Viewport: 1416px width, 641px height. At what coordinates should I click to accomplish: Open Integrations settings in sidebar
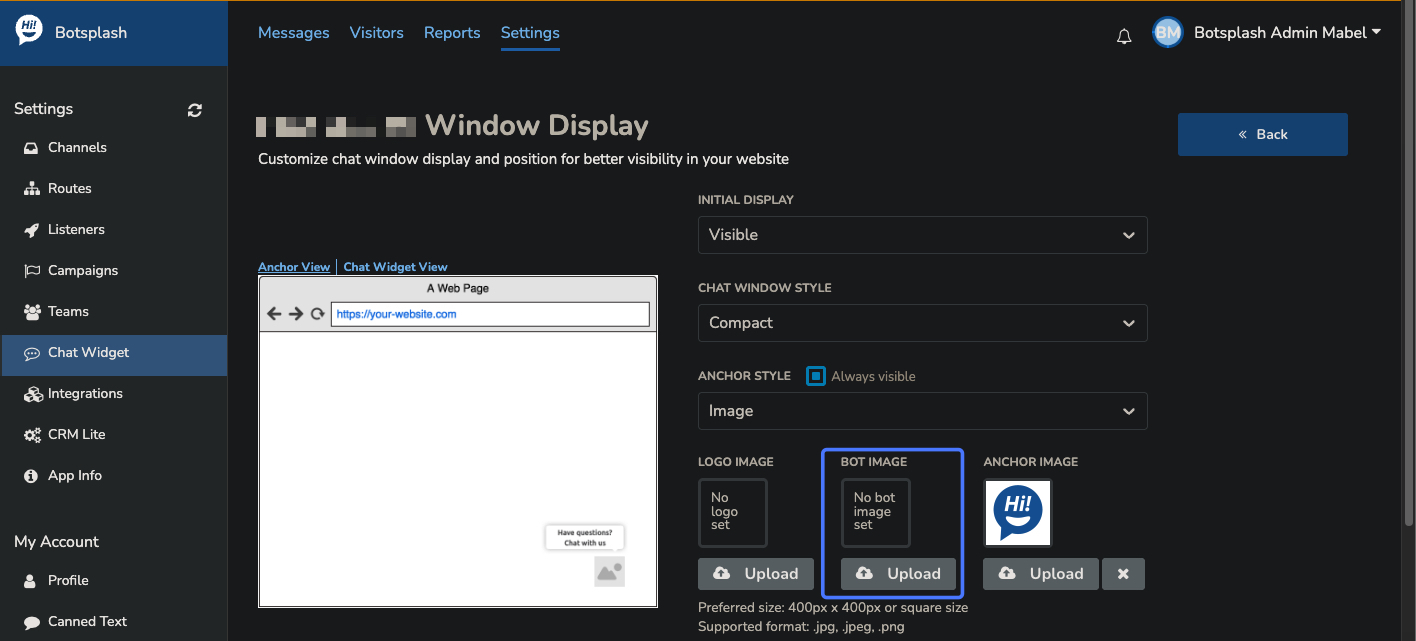pos(114,394)
